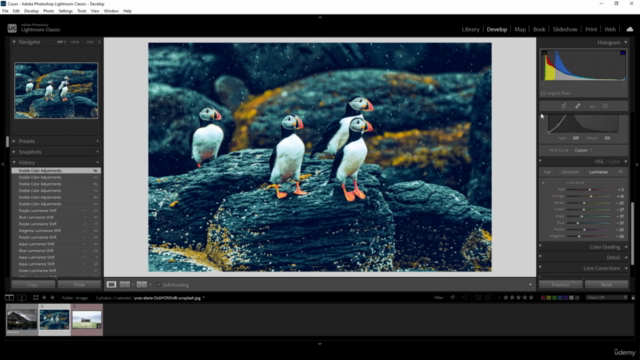Click the flagged filter icon
Viewport: 640px width, 360px height.
pos(452,298)
